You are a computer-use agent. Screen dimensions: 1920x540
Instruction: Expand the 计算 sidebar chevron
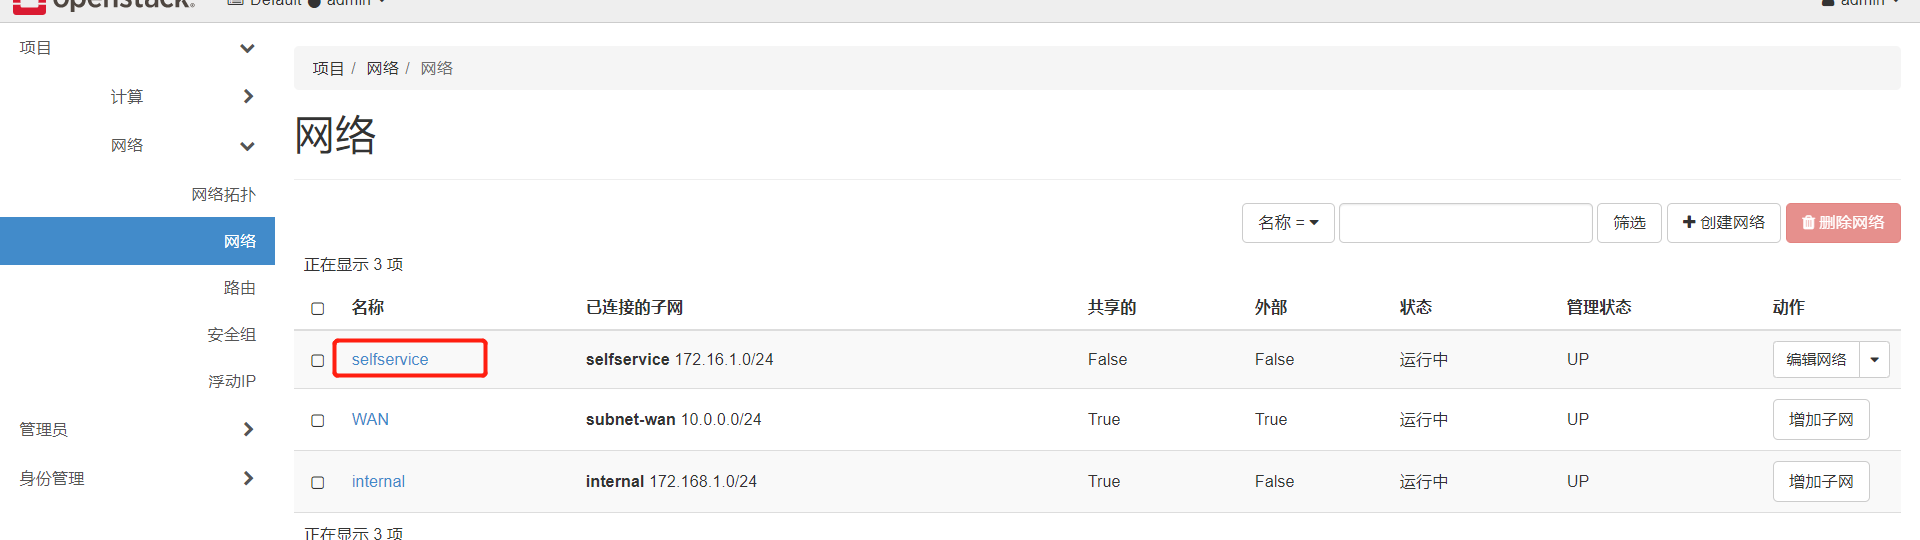tap(248, 96)
